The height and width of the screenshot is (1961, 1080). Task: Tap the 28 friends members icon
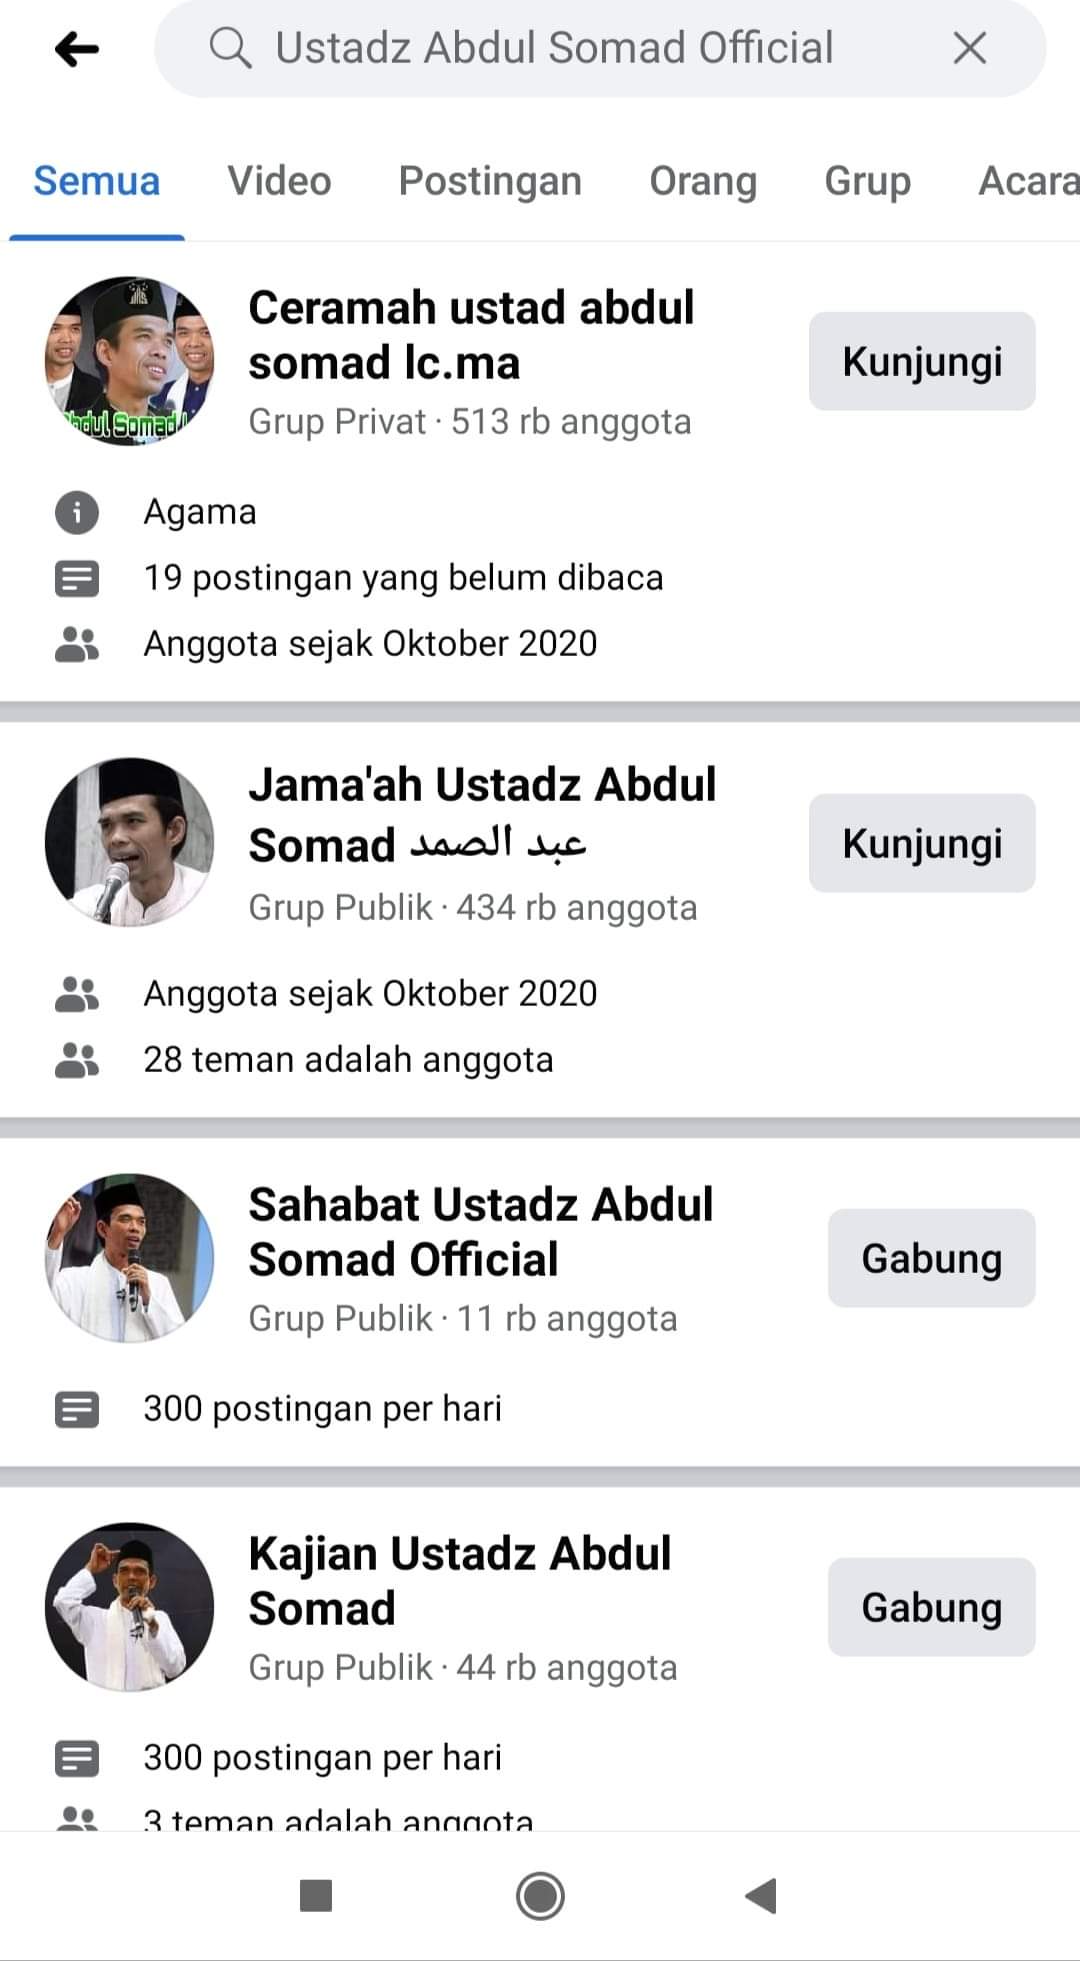pyautogui.click(x=77, y=1060)
